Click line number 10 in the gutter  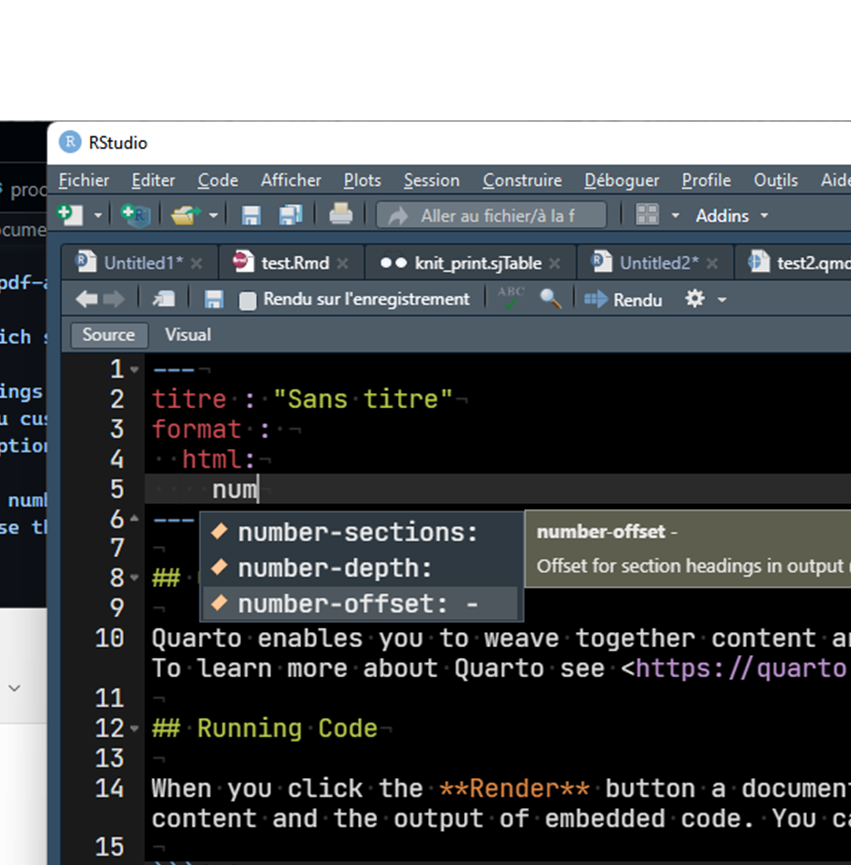coord(110,638)
